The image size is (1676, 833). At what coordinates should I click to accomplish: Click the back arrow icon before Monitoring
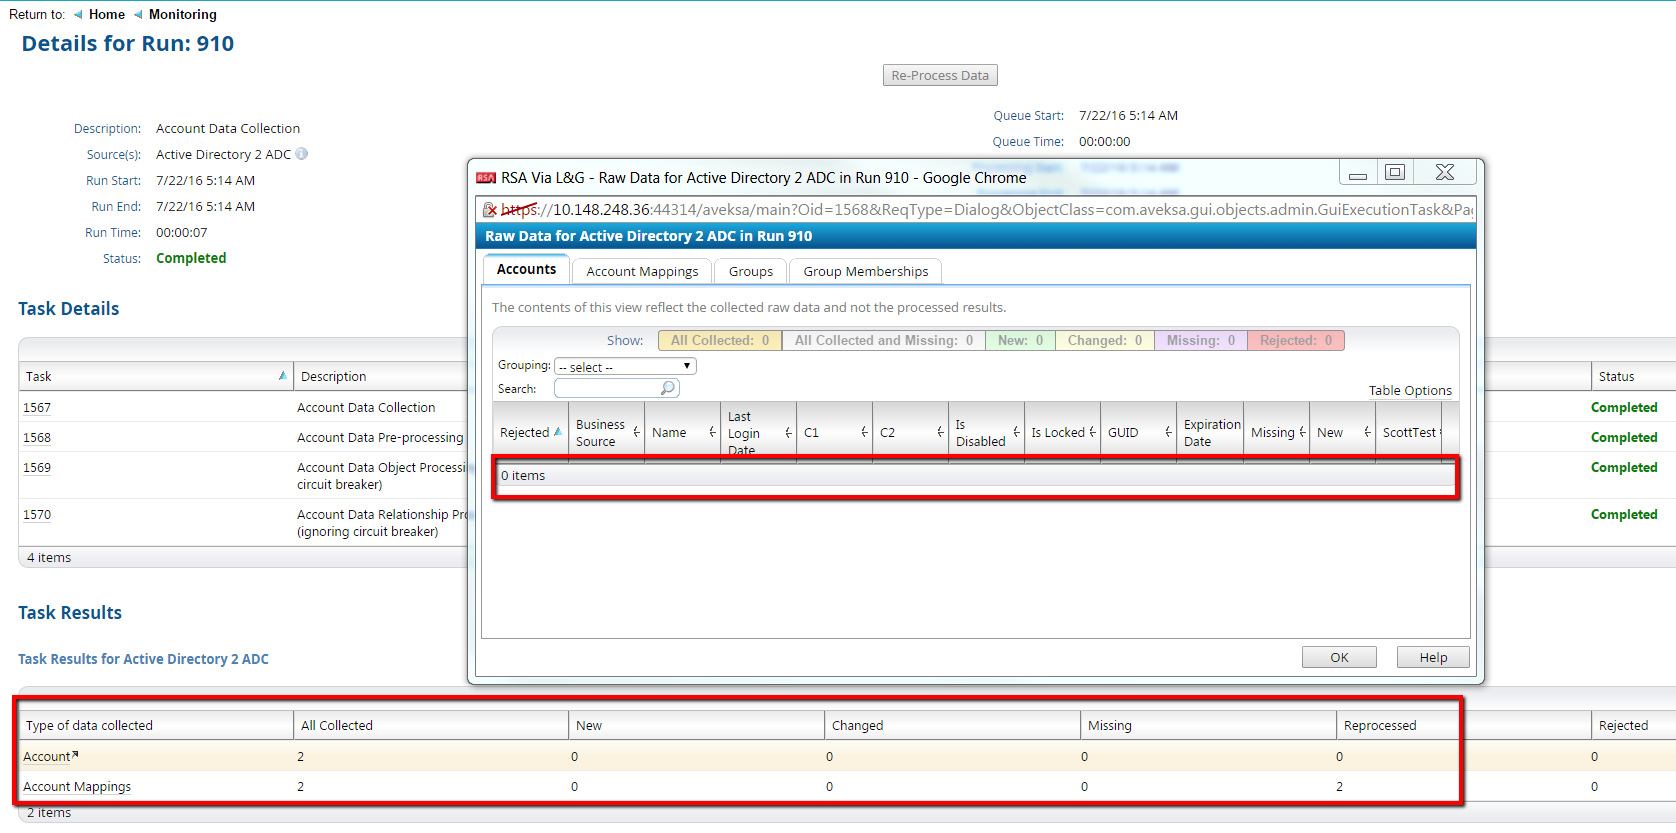138,15
